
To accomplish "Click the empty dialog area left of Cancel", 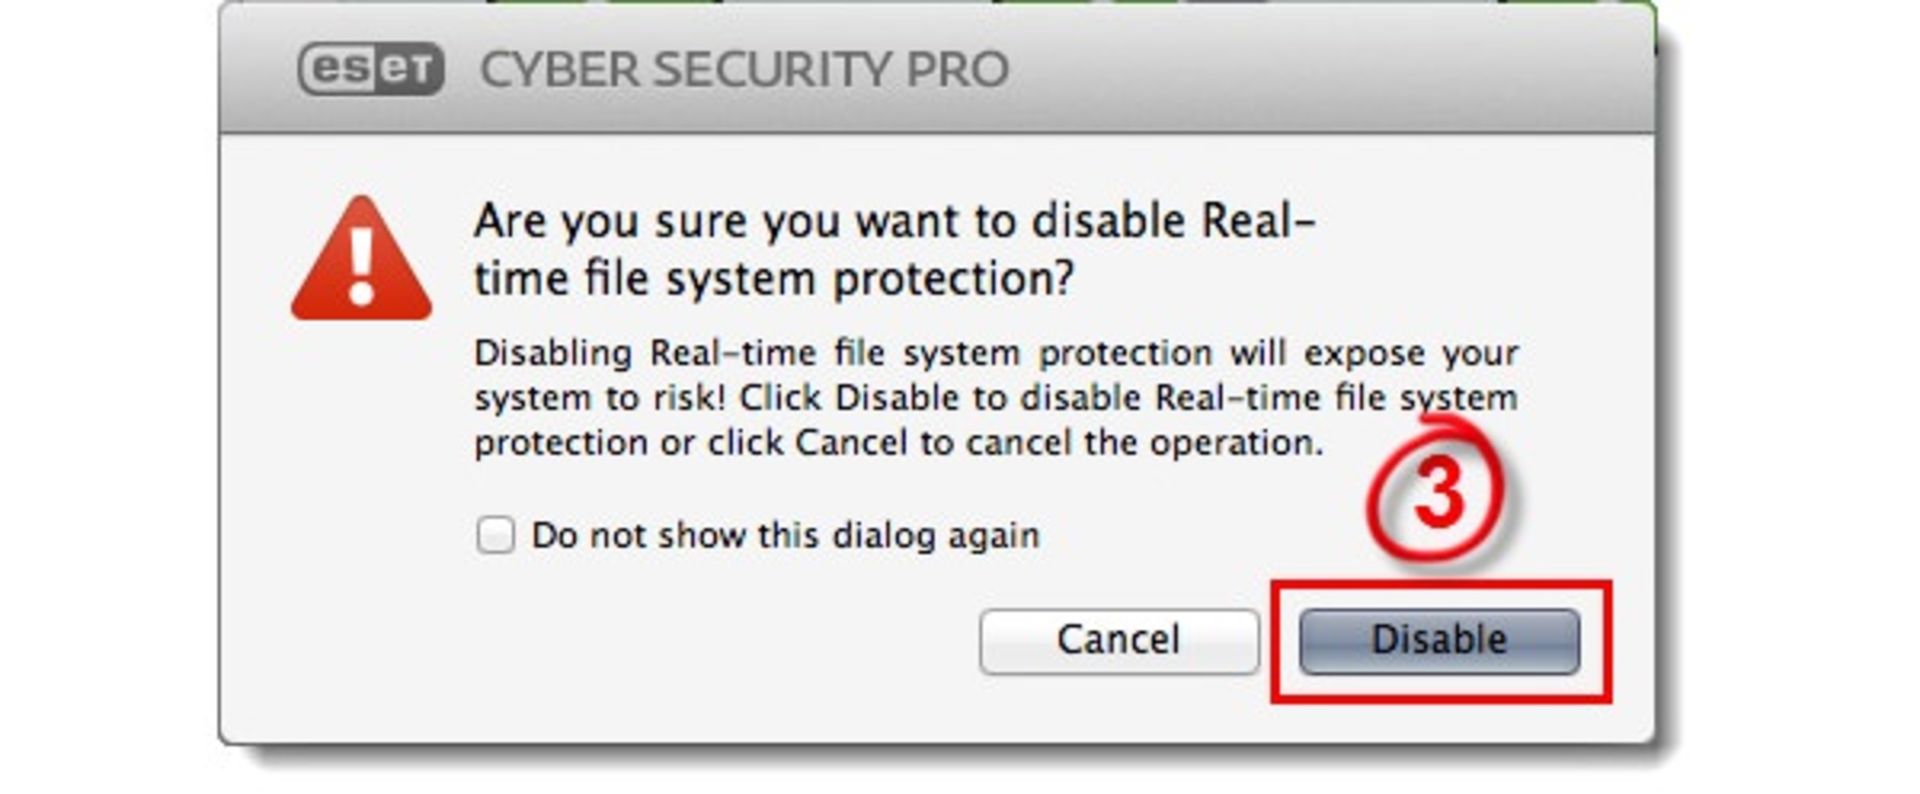I will pyautogui.click(x=600, y=641).
